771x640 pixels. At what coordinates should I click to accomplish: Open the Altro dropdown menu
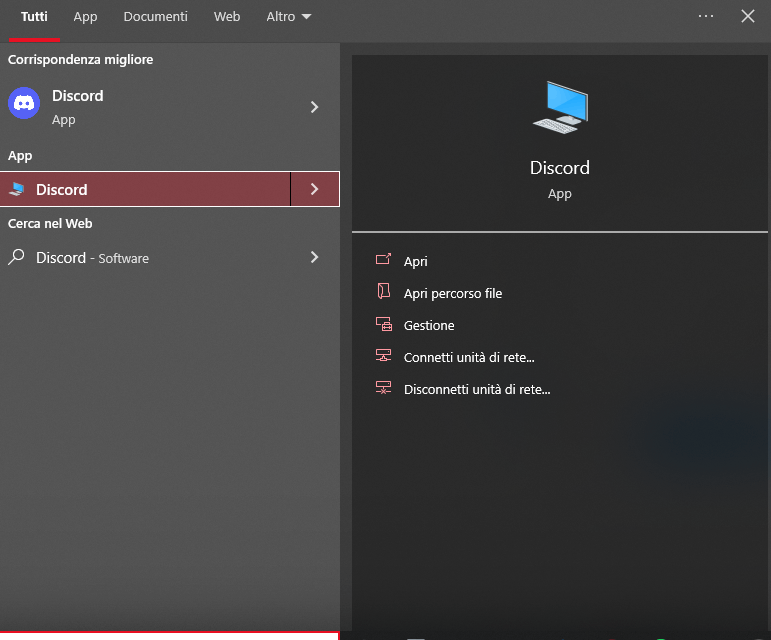[289, 17]
